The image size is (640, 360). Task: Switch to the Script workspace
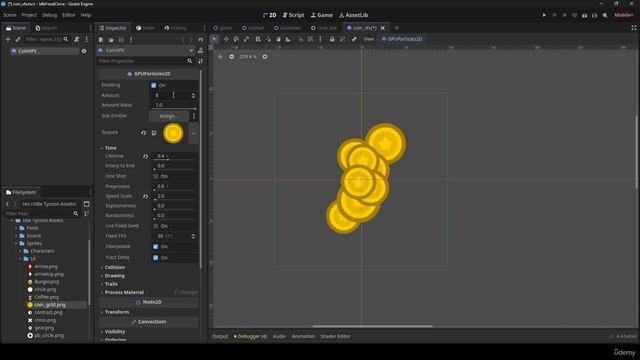click(293, 15)
